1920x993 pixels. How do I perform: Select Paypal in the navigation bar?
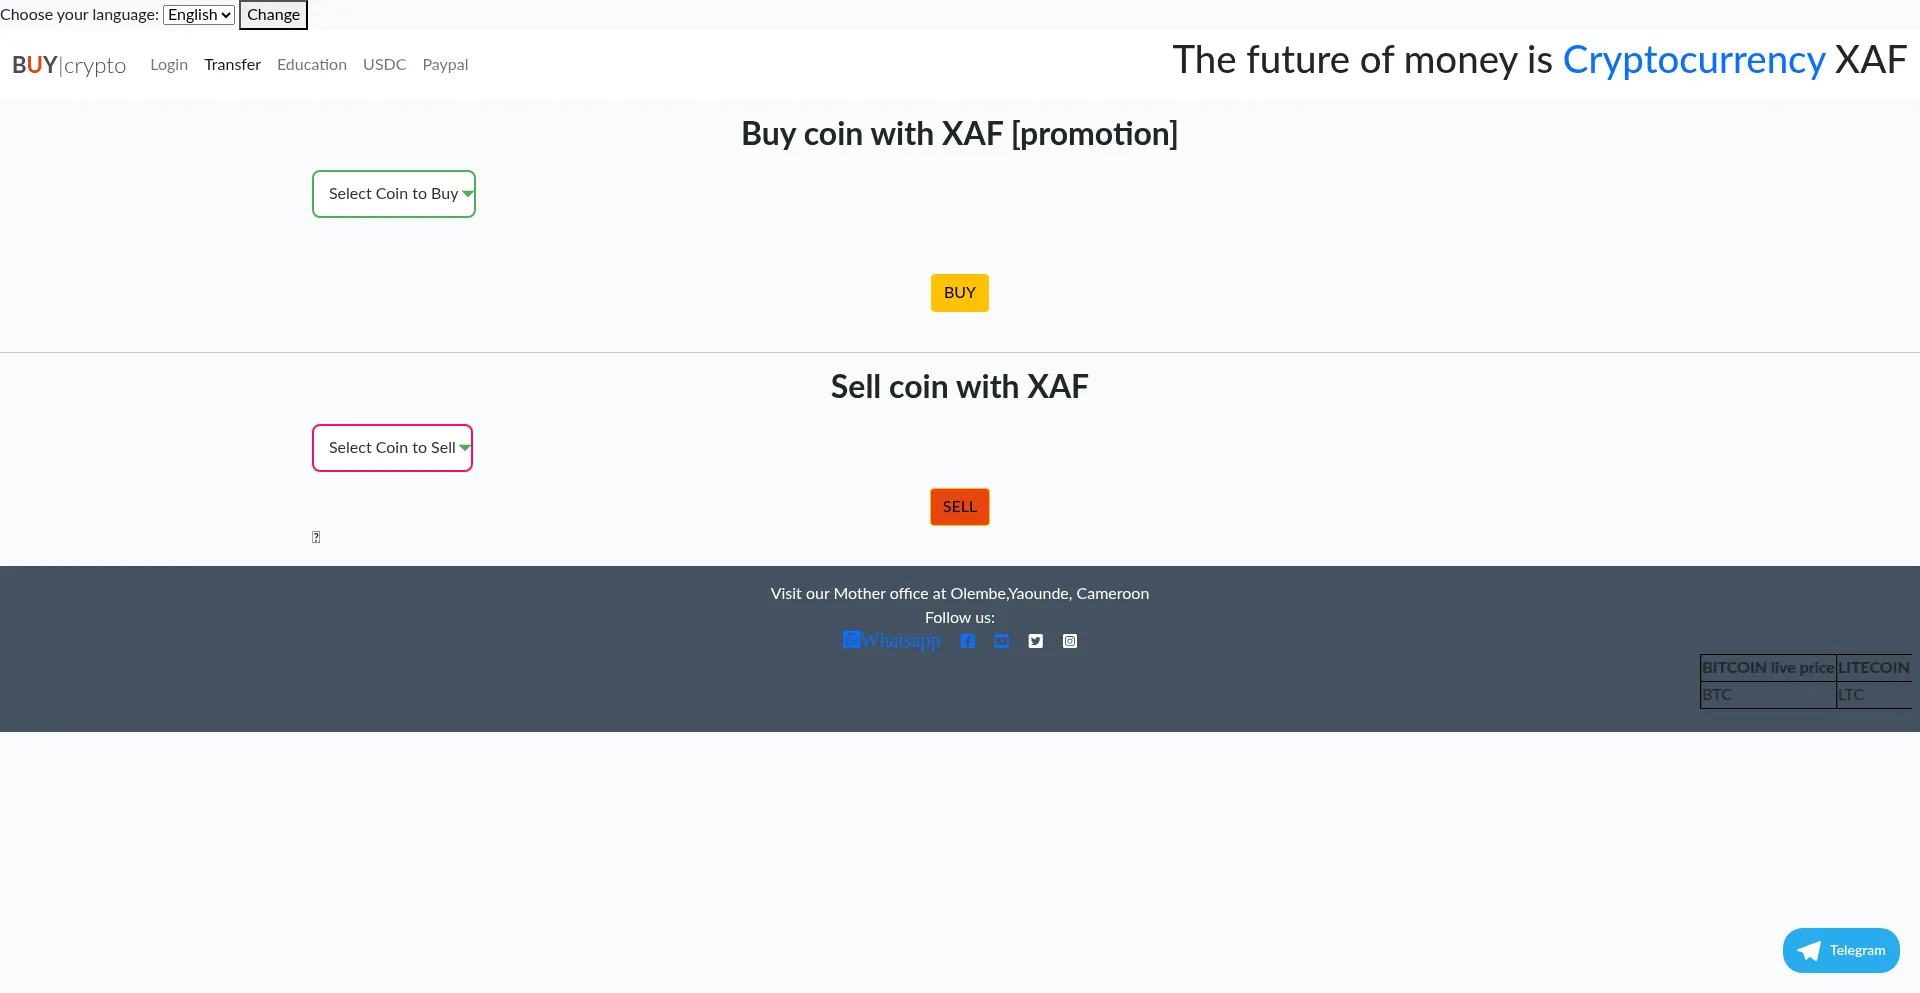(x=445, y=65)
